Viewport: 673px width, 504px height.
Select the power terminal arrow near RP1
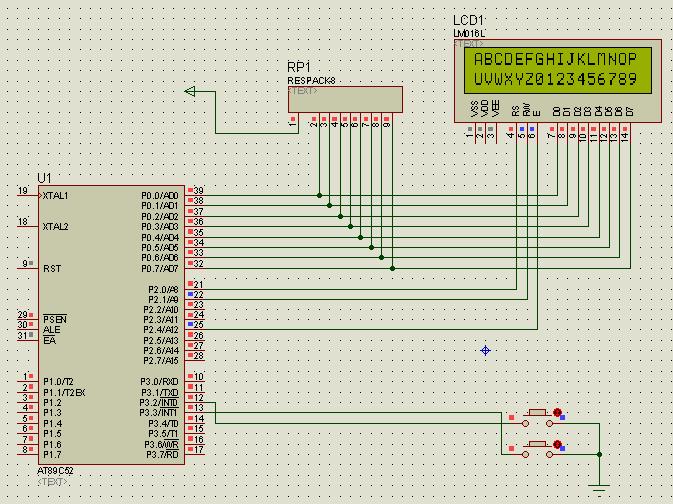point(190,91)
